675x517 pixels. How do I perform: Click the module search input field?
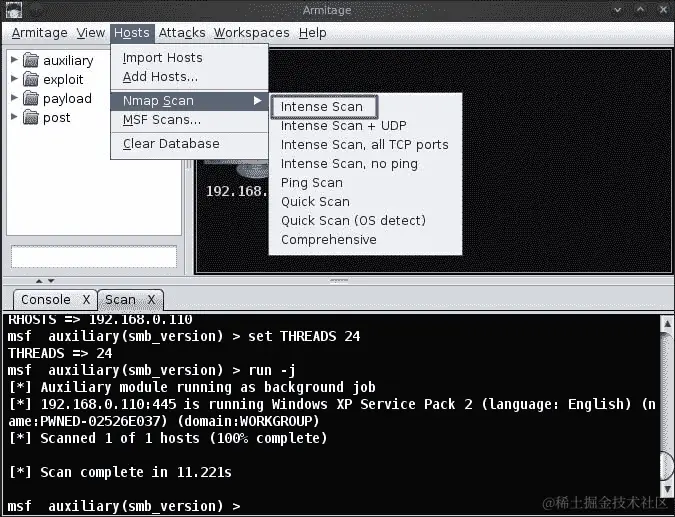(94, 257)
